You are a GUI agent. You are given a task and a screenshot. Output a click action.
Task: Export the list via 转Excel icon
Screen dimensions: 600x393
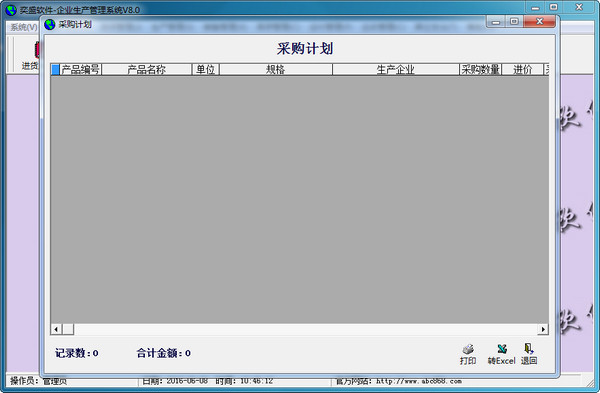[x=502, y=349]
